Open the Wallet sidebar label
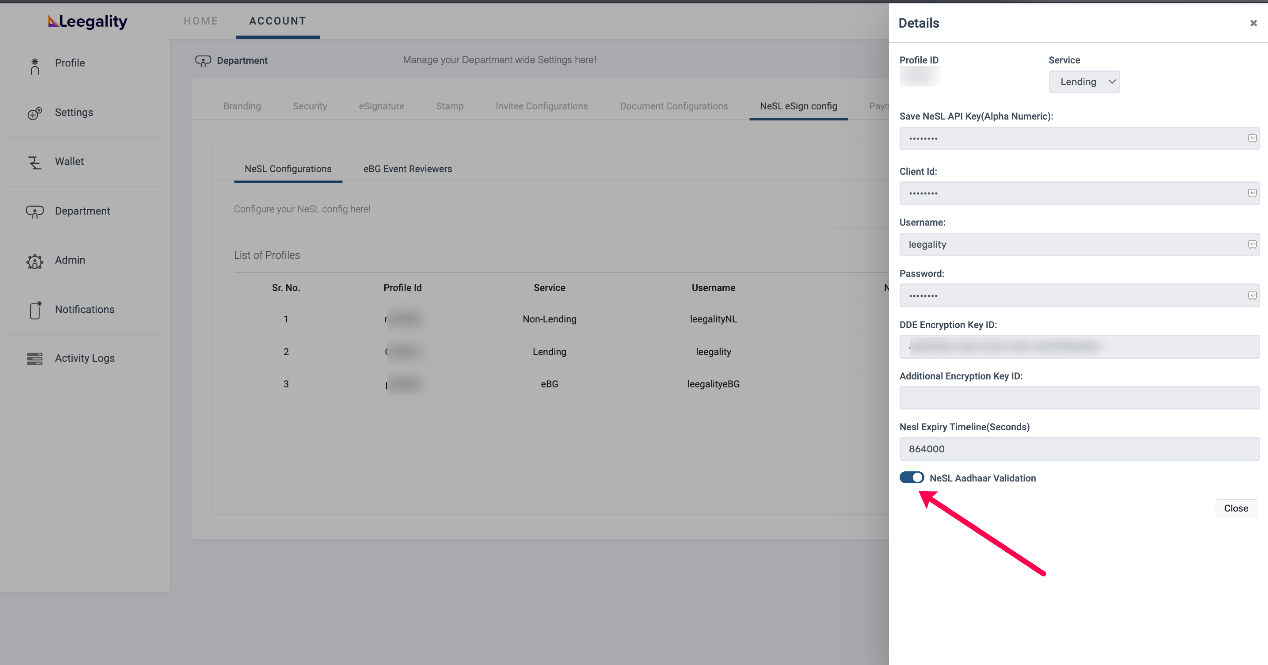This screenshot has height=665, width=1268. [70, 161]
